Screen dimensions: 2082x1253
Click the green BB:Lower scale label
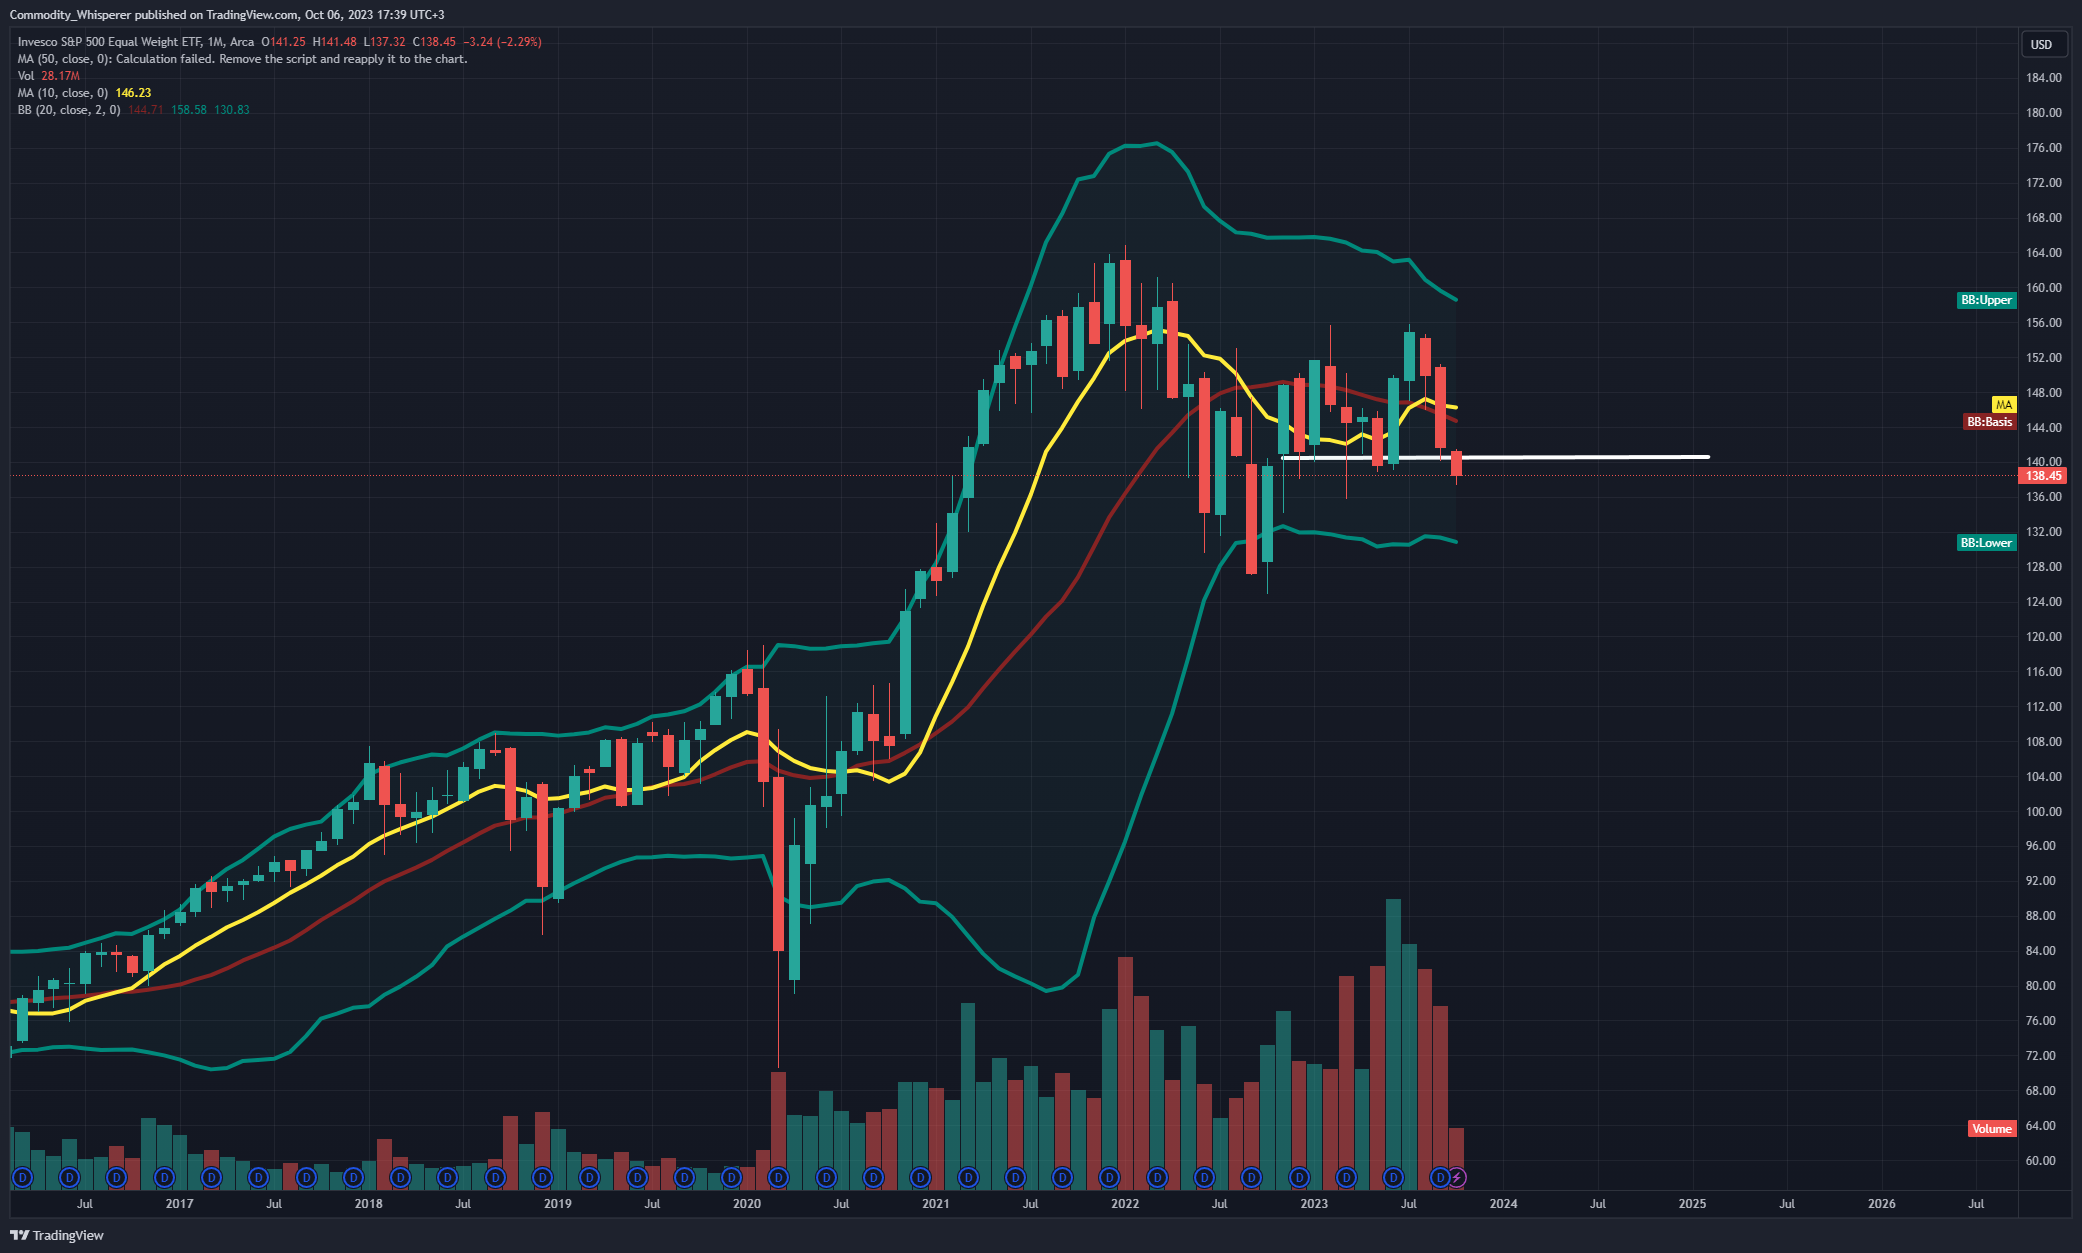1985,543
